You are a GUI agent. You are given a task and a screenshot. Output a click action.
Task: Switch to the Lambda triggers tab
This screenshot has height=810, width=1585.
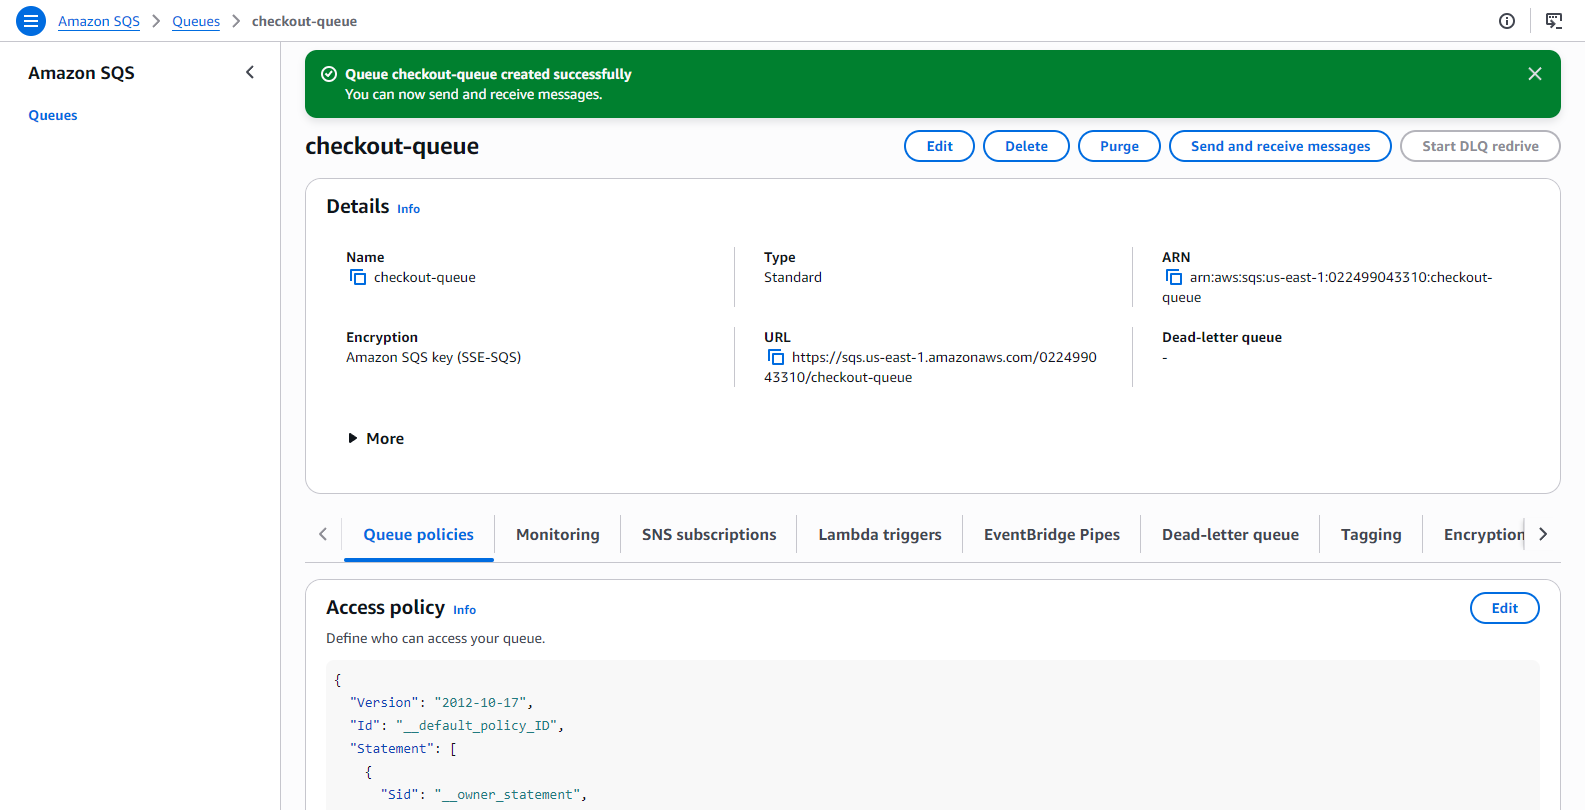pos(880,535)
